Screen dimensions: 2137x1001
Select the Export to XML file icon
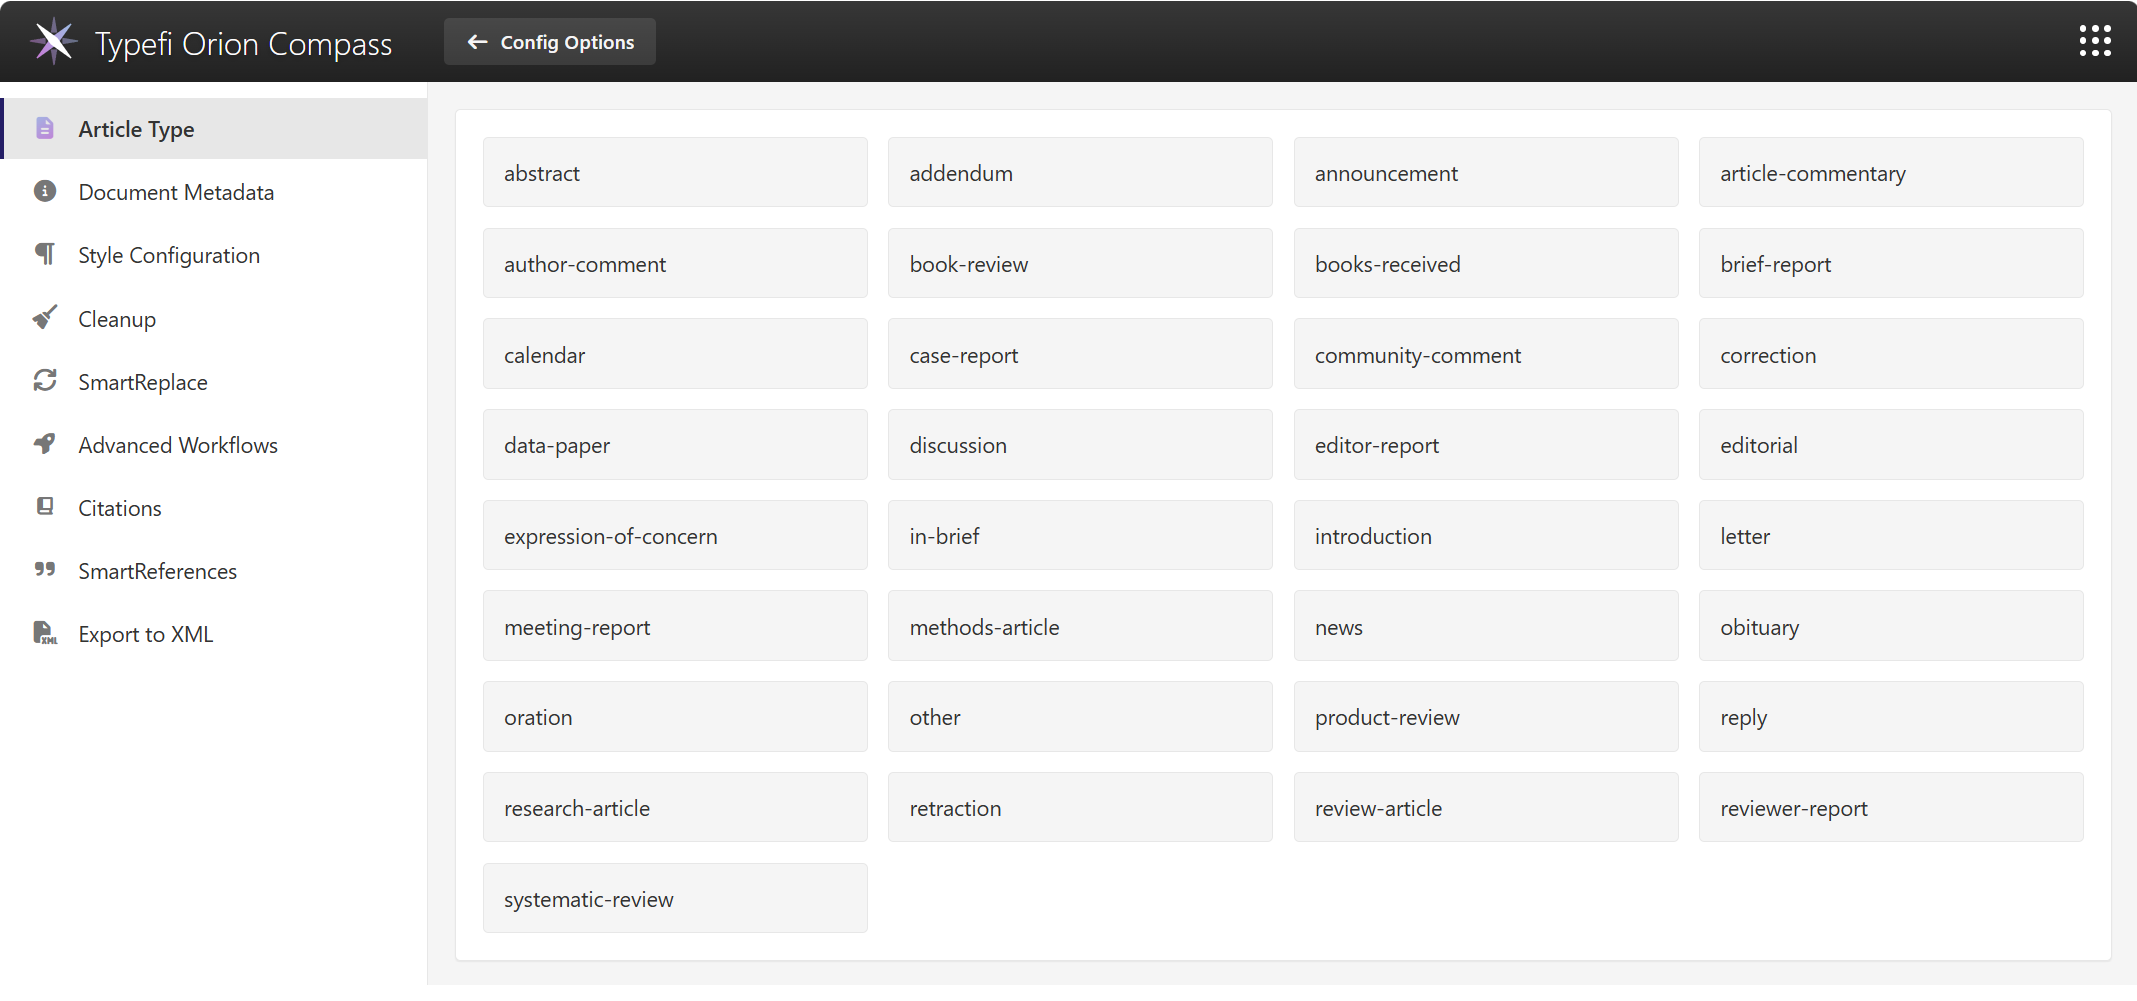point(45,633)
